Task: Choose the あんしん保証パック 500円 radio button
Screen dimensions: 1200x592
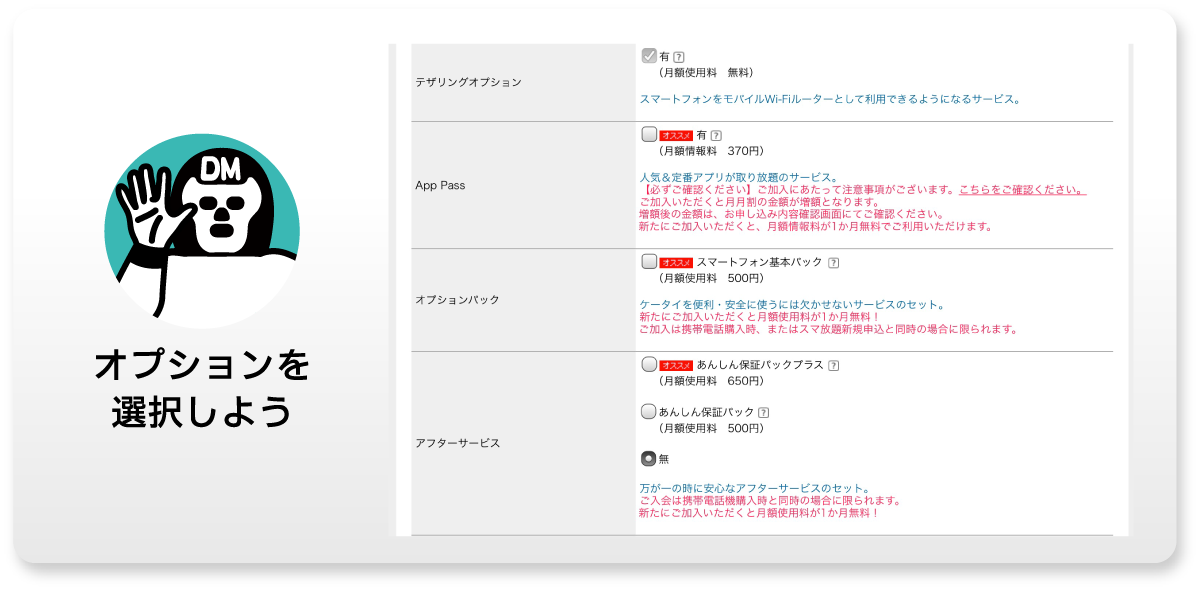Action: tap(649, 411)
